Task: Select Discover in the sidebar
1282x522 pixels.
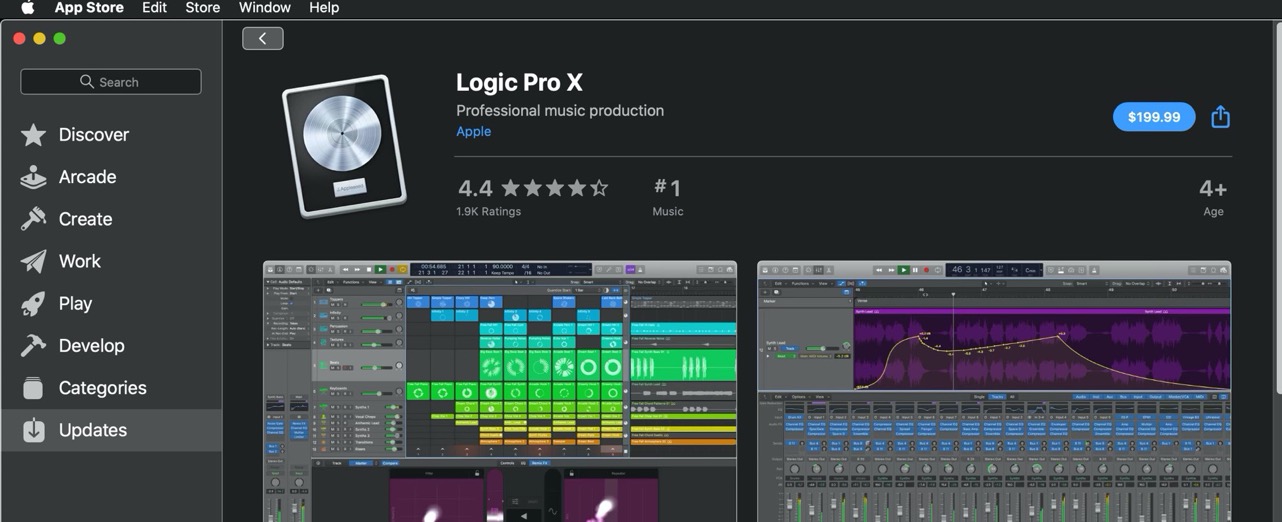Action: [x=111, y=135]
